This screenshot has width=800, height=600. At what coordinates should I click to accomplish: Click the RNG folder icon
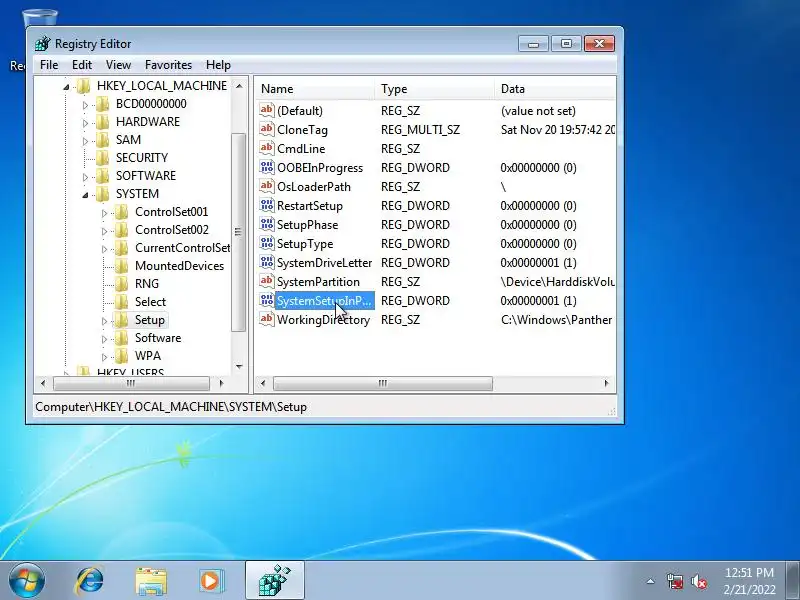(x=121, y=283)
